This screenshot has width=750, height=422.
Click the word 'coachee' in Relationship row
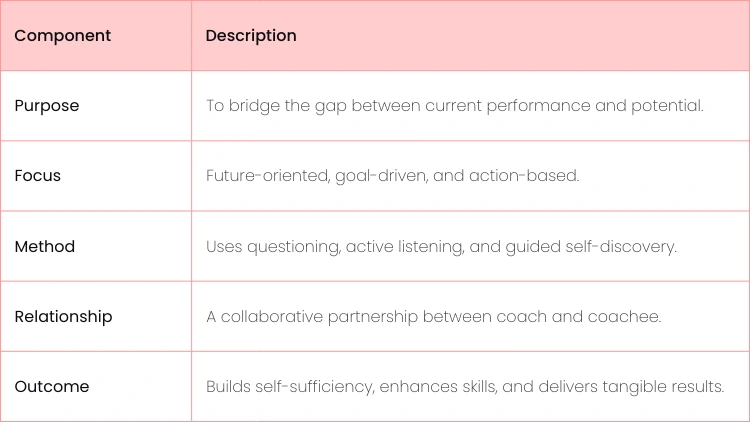tap(623, 316)
